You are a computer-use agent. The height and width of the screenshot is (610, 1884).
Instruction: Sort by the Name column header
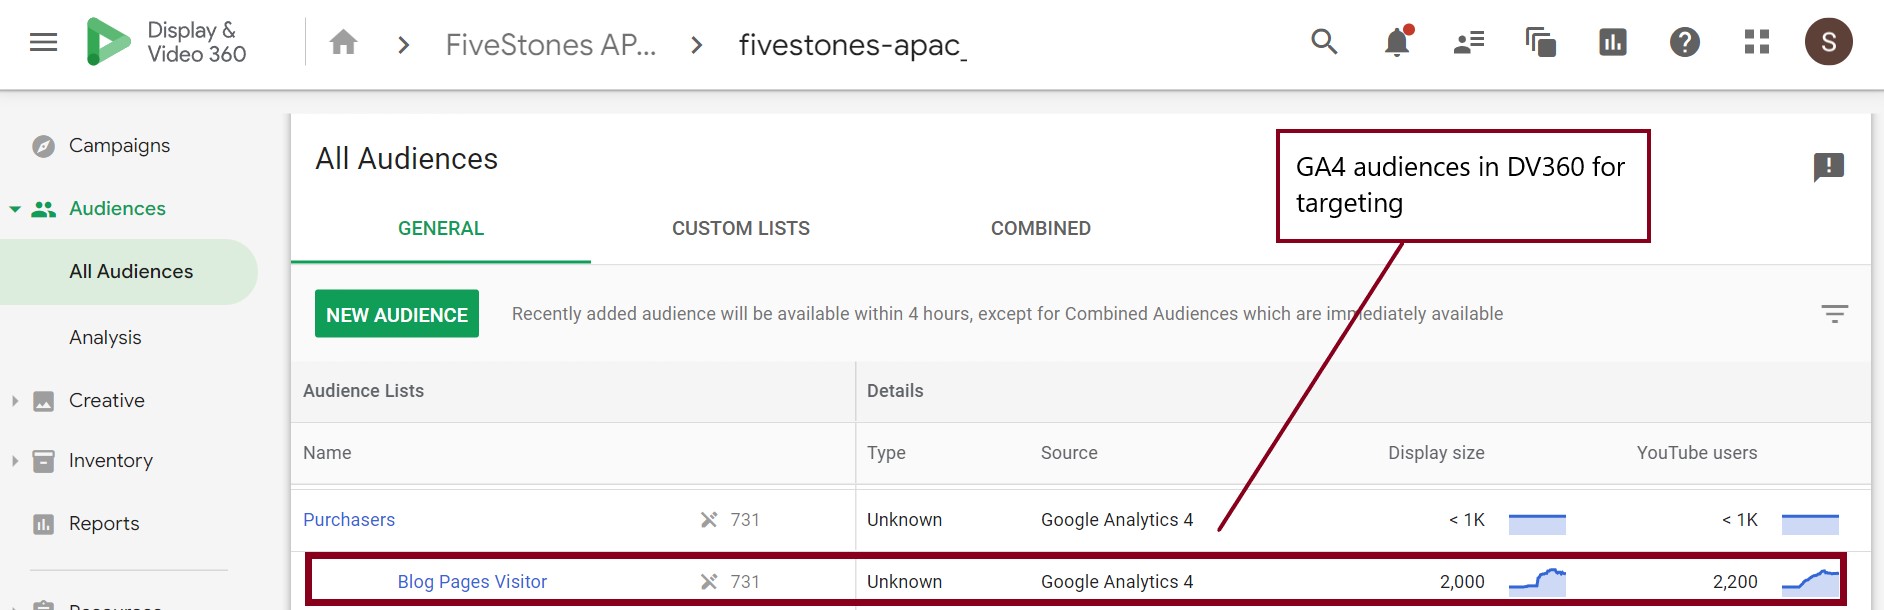click(327, 453)
